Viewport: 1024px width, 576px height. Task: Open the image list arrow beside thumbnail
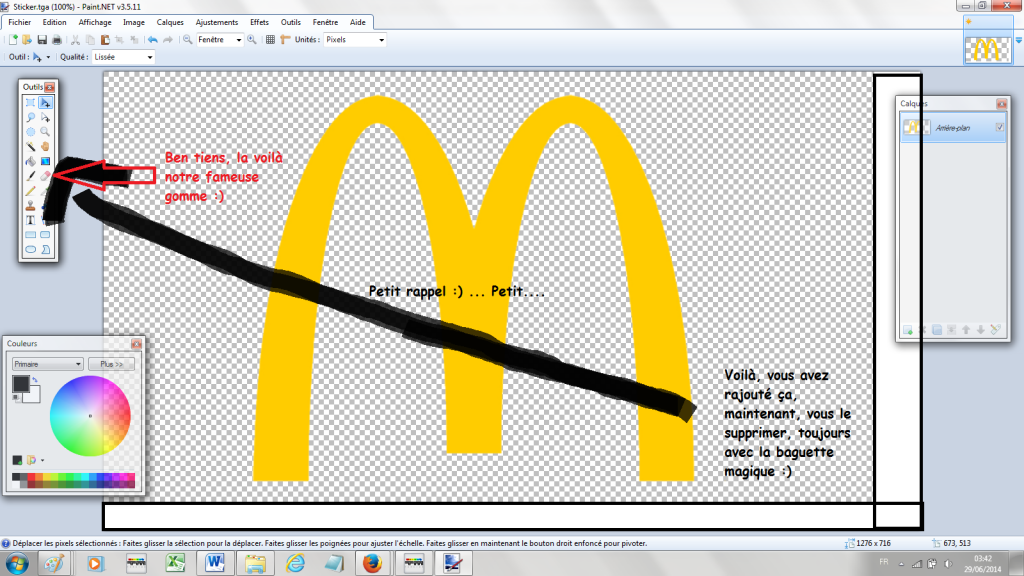pos(1019,40)
